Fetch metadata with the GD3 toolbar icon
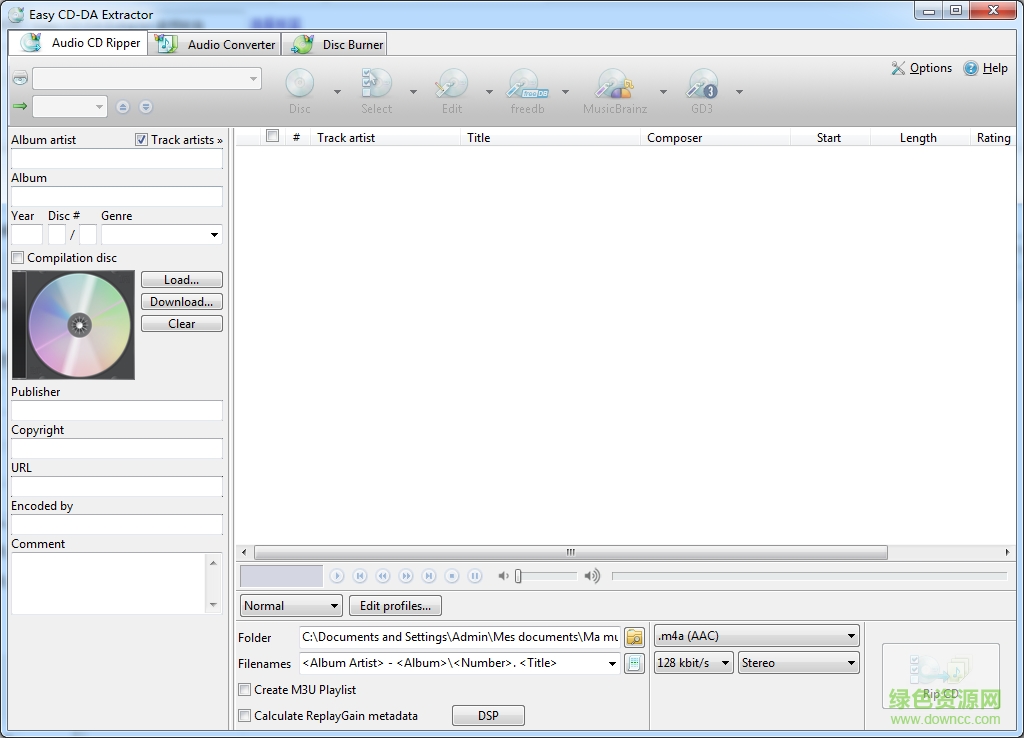This screenshot has height=738, width=1024. [702, 85]
